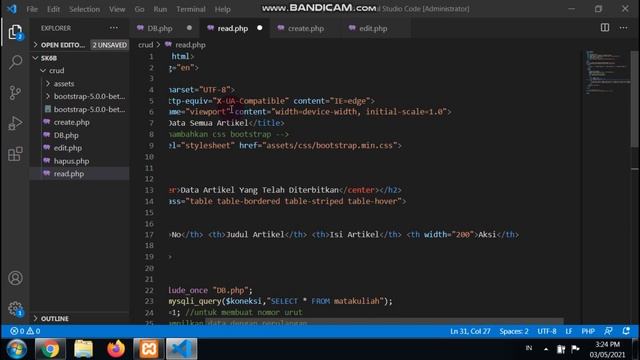Open the Selection menu
Screen dimensions: 640x360
click(x=84, y=9)
